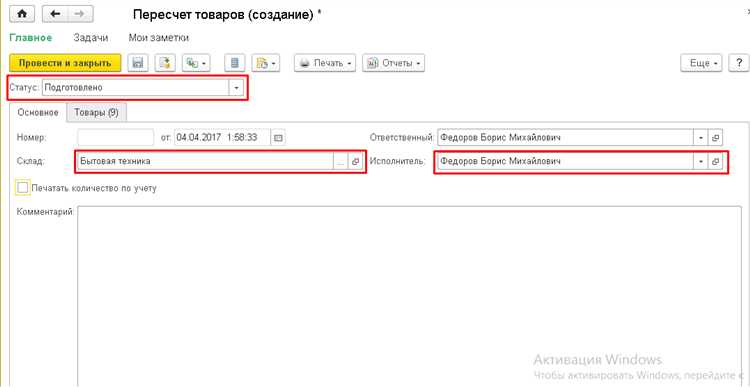Open help with the question mark button
Viewport: 750px width, 387px height.
point(738,63)
